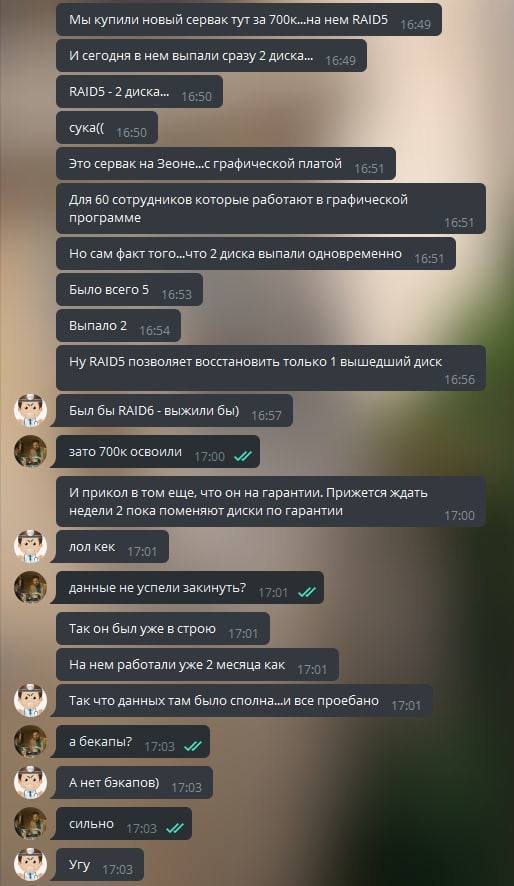Click read checkmarks on 'зато 700к освоили'
The width and height of the screenshot is (514, 886).
(243, 457)
